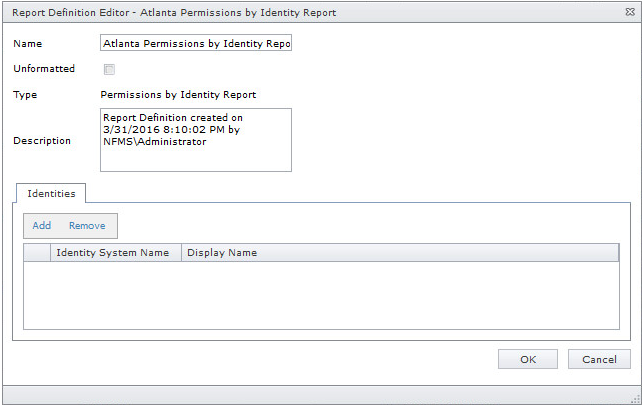Toggle the Unformatted checkbox
Screen dimensions: 643x407
109,70
